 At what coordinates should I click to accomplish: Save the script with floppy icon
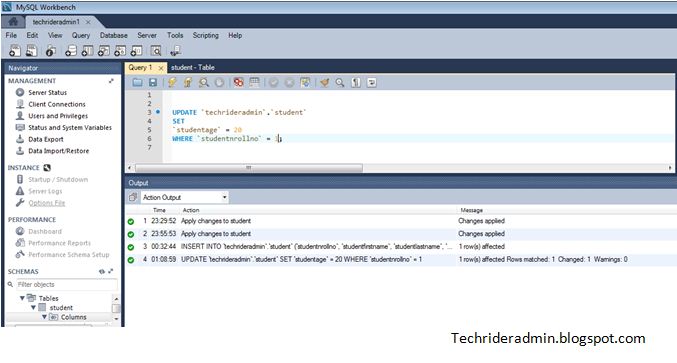tap(153, 82)
